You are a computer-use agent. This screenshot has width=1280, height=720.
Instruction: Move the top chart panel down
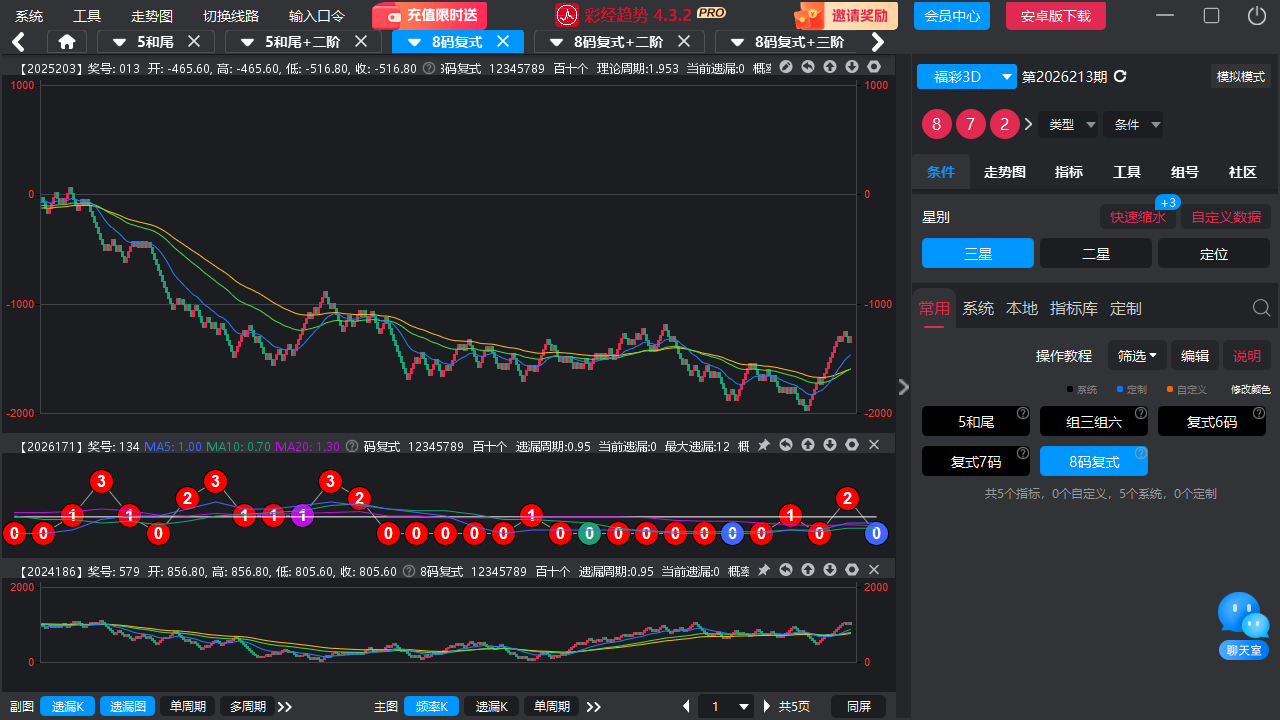852,67
